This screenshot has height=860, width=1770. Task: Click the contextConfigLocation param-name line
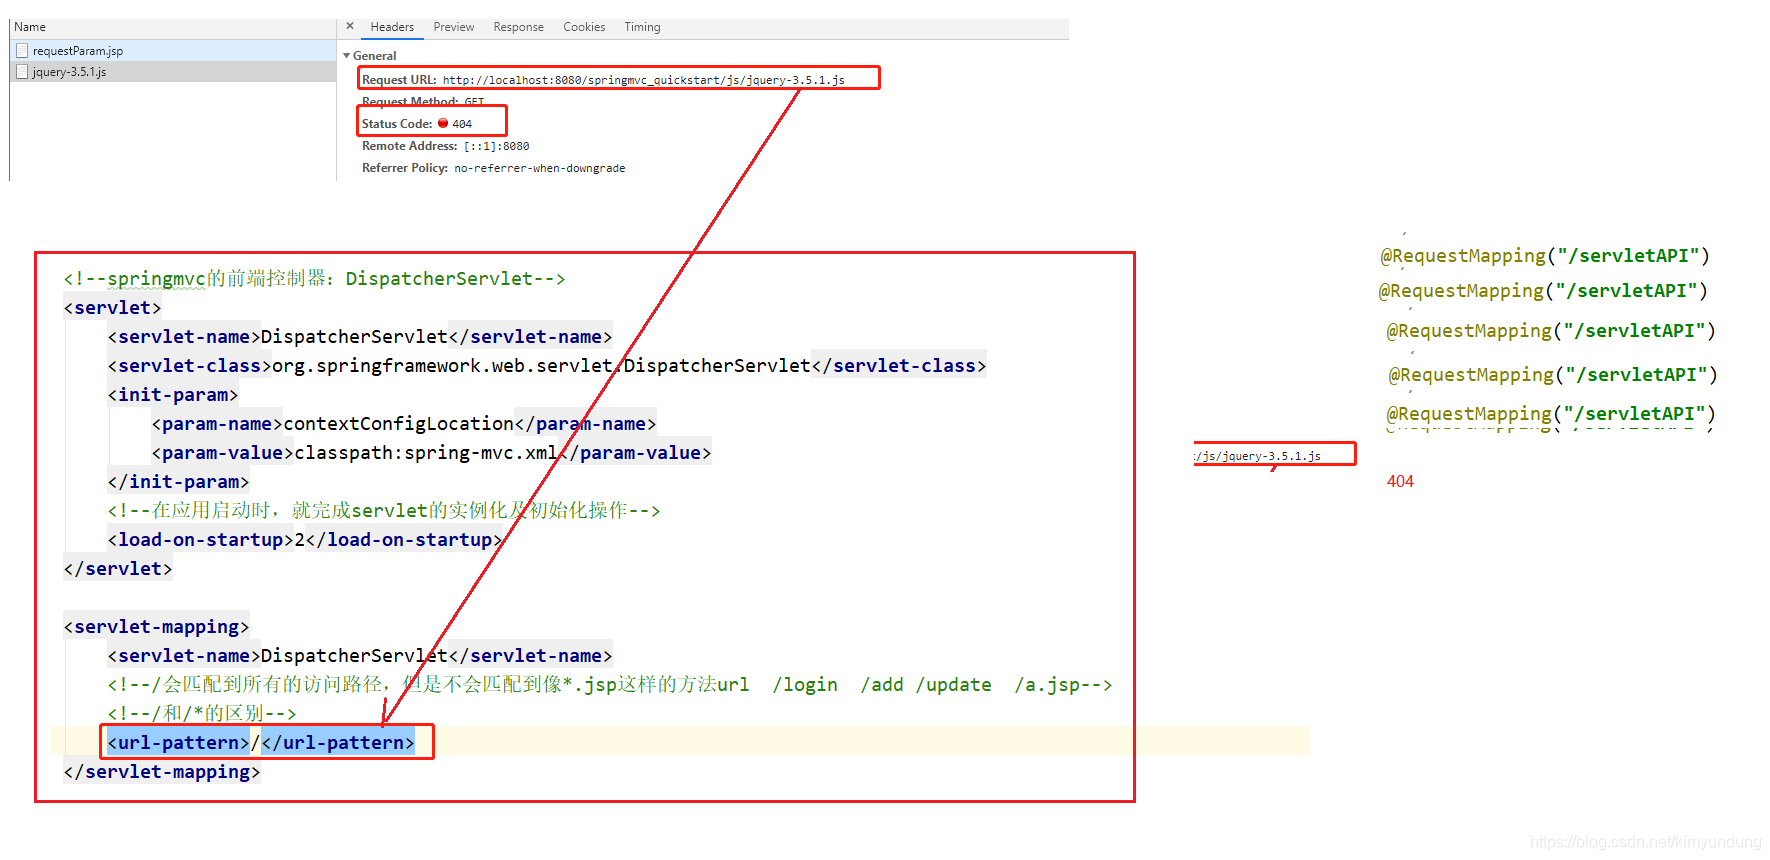404,424
